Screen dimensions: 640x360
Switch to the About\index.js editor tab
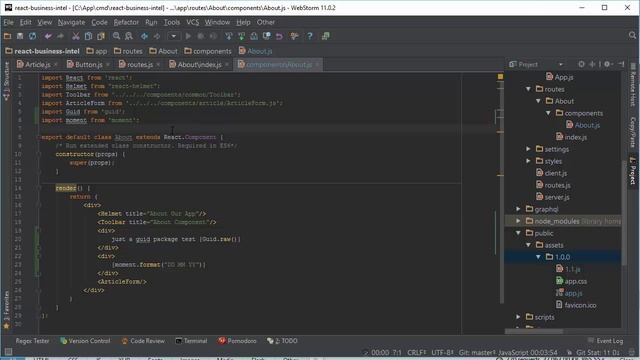click(x=199, y=64)
